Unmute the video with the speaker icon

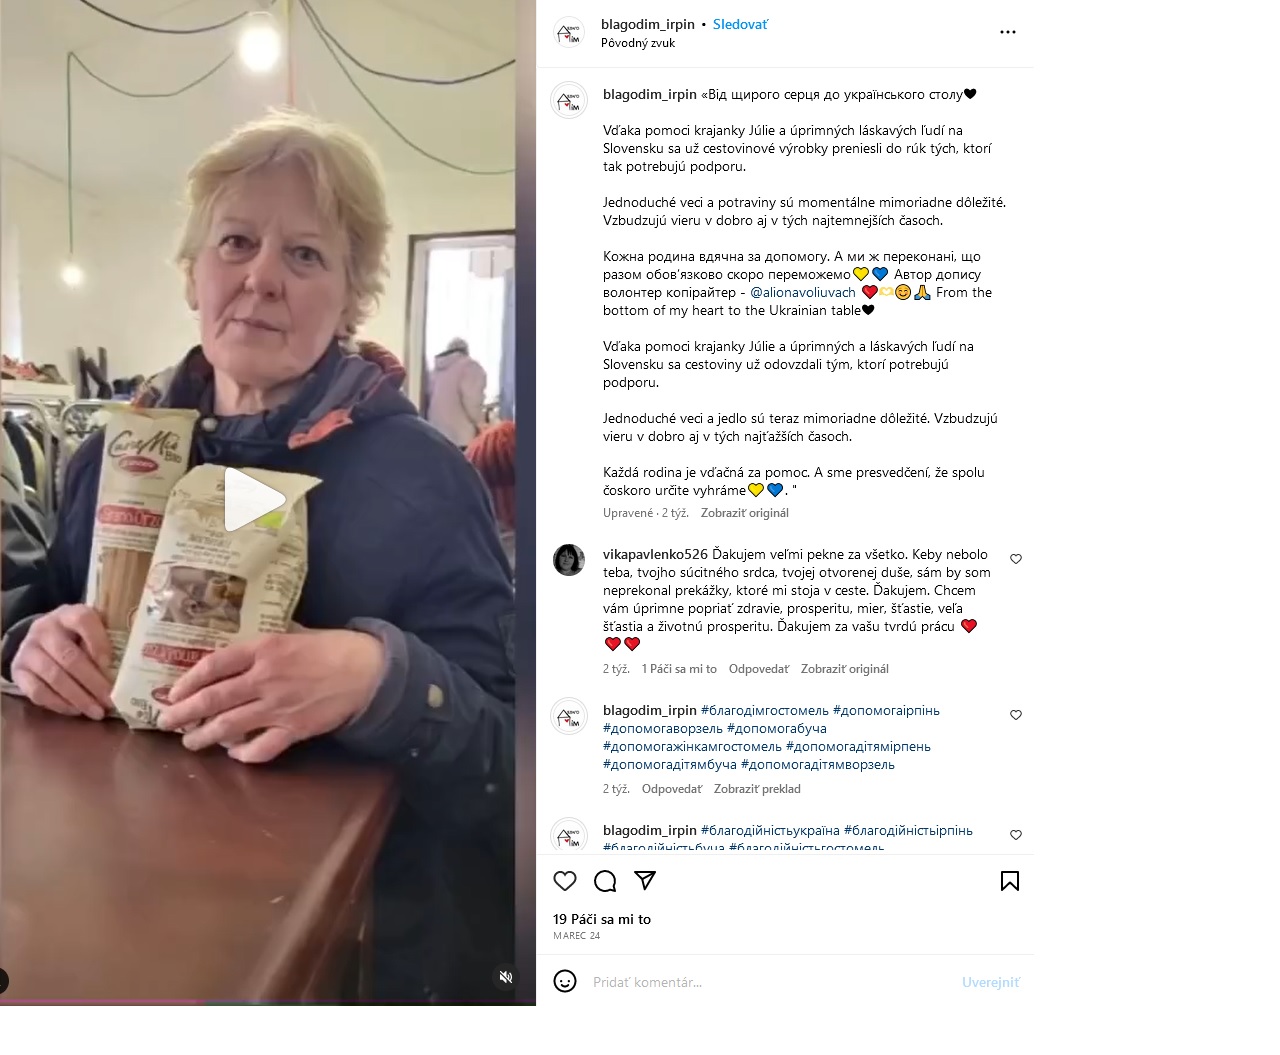coord(506,977)
